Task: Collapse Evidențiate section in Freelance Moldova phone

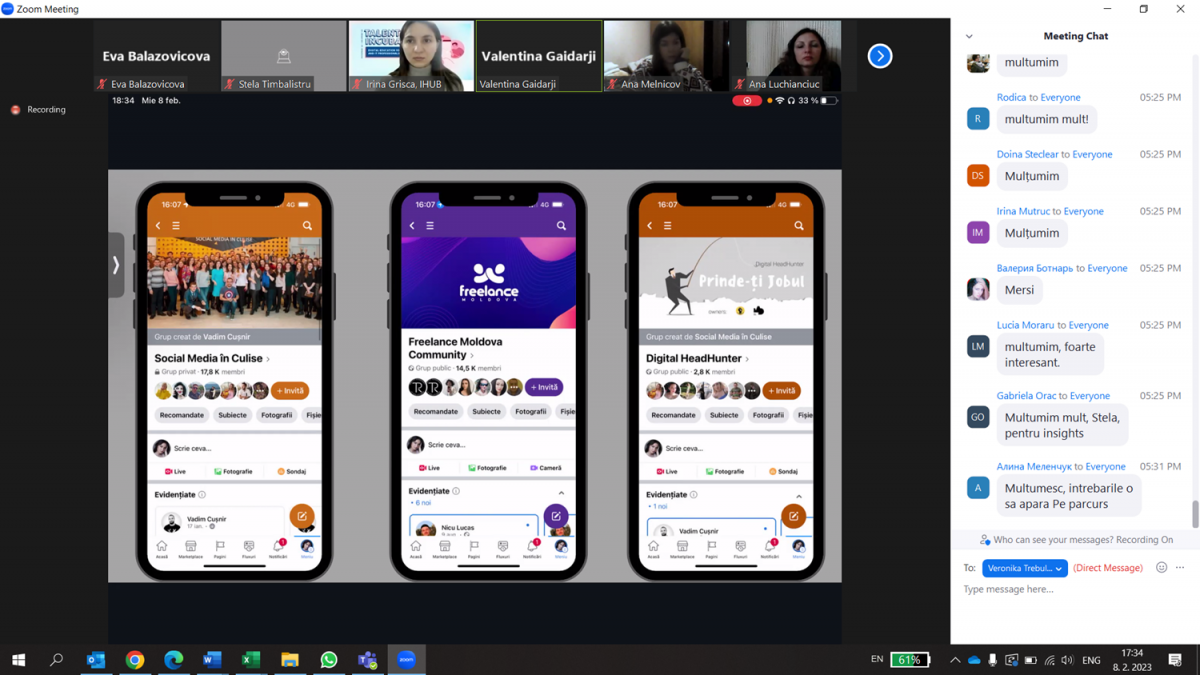Action: point(561,492)
